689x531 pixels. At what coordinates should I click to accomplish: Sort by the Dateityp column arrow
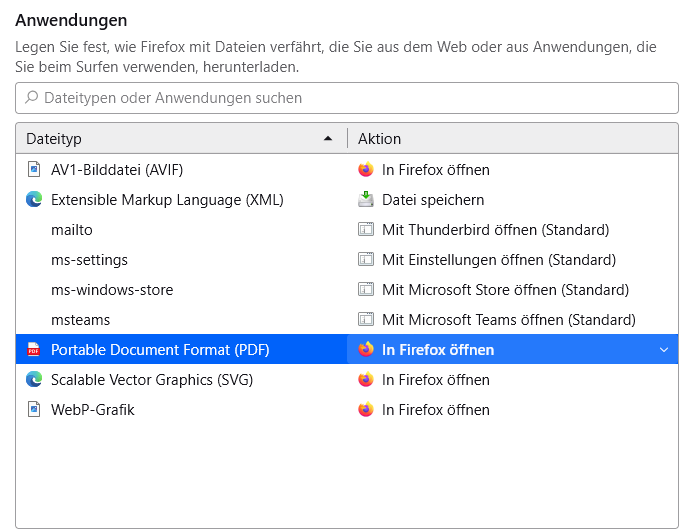[328, 139]
